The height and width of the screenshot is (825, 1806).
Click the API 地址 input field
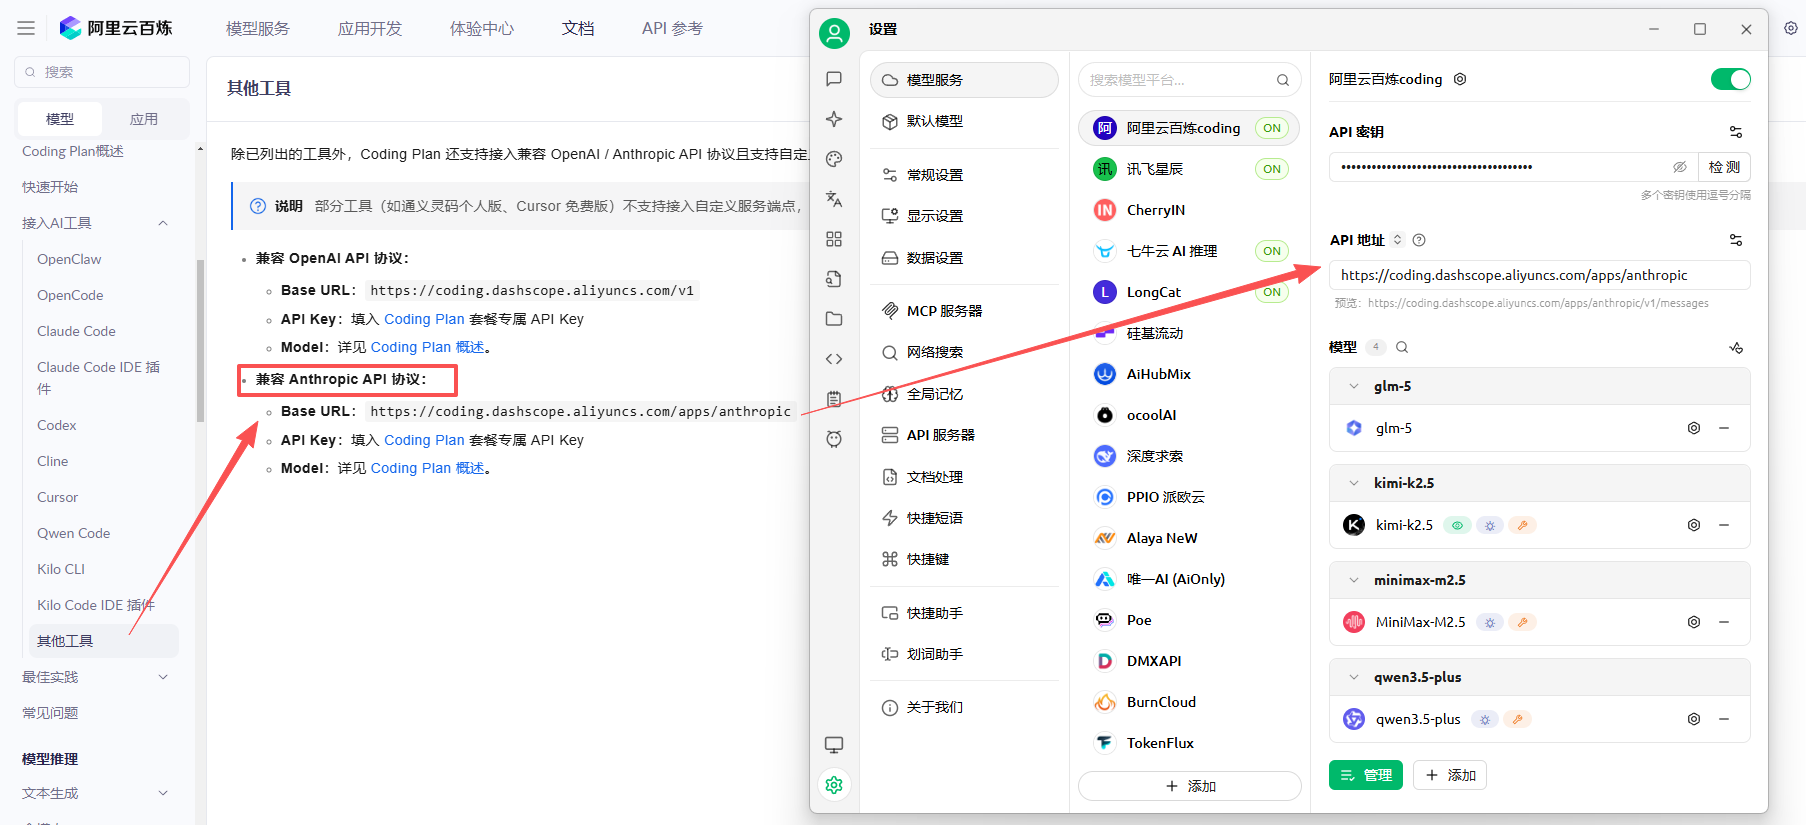[x=1538, y=275]
